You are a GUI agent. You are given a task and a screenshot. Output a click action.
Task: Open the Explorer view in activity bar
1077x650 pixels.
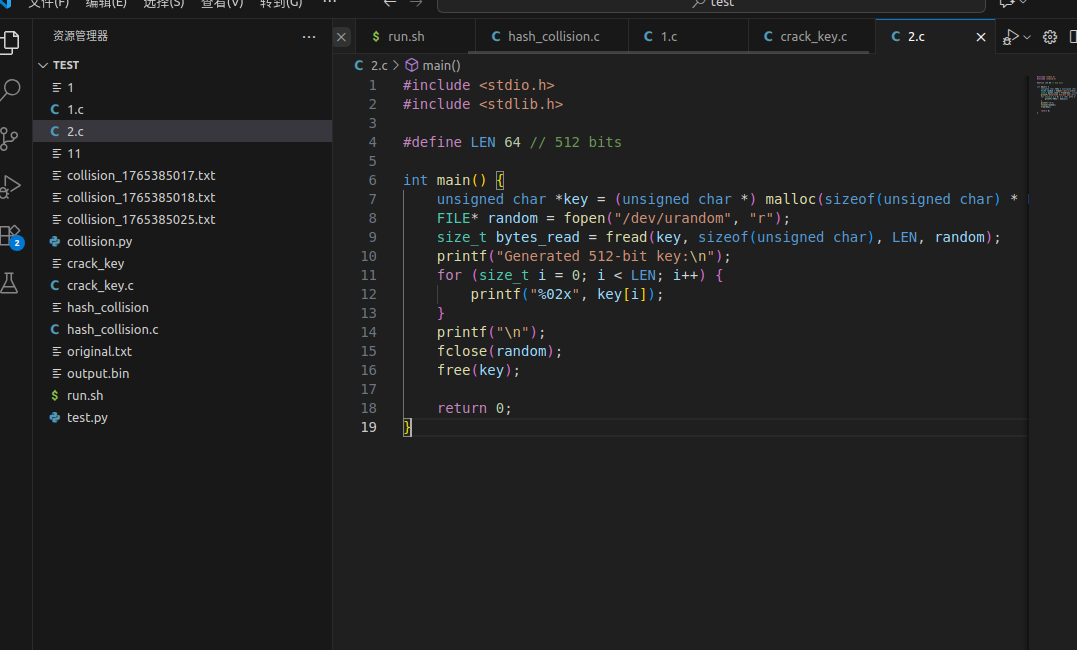click(10, 43)
